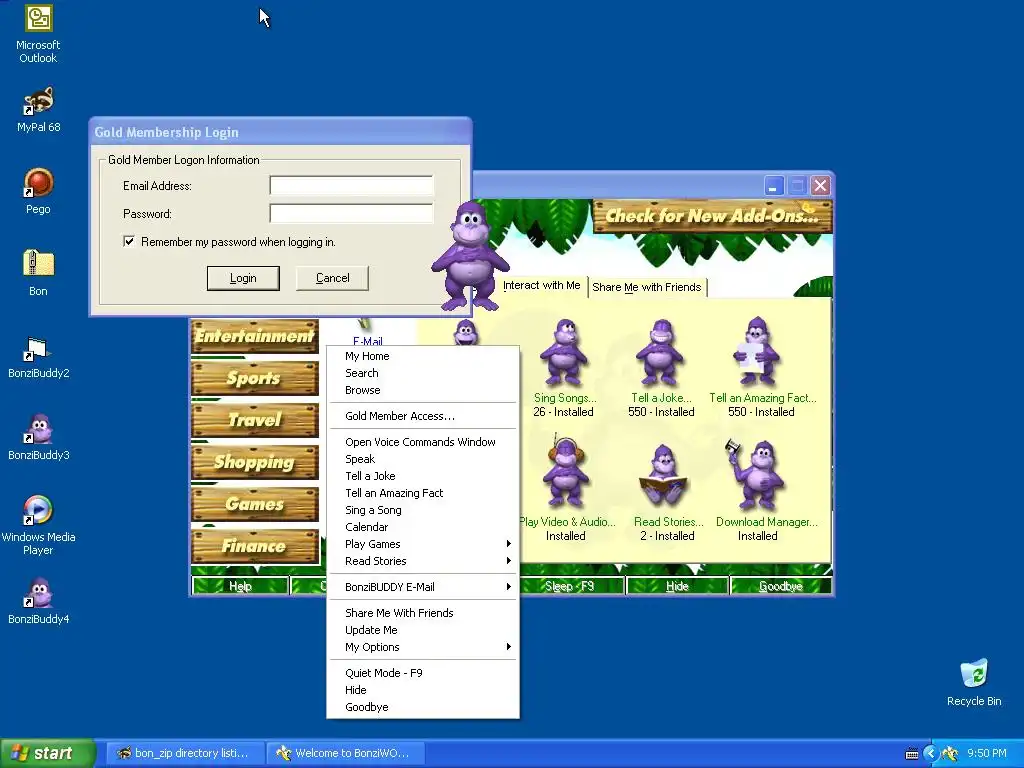Screen dimensions: 1024x768
Task: Select the MyPal 68 raccoon icon
Action: click(x=38, y=101)
